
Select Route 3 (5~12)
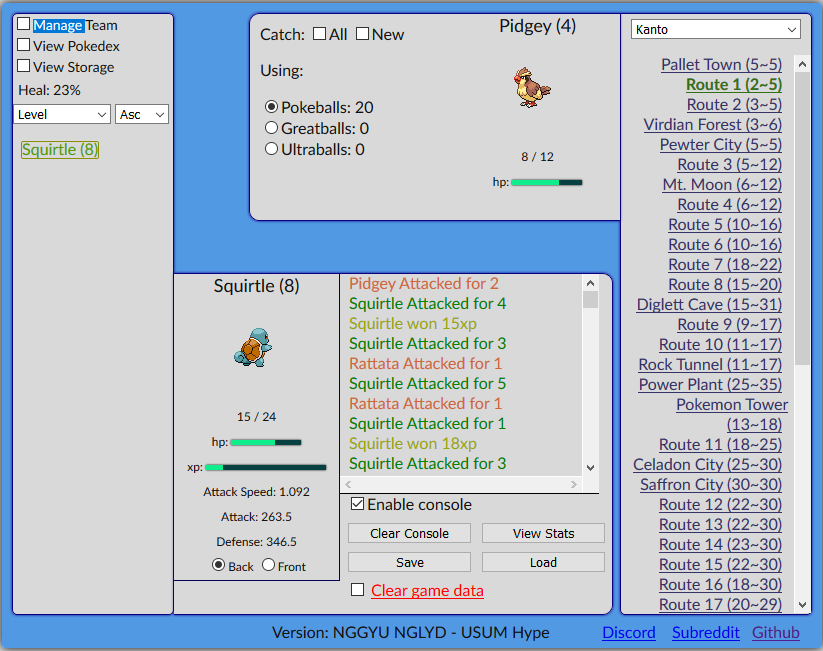coord(730,164)
